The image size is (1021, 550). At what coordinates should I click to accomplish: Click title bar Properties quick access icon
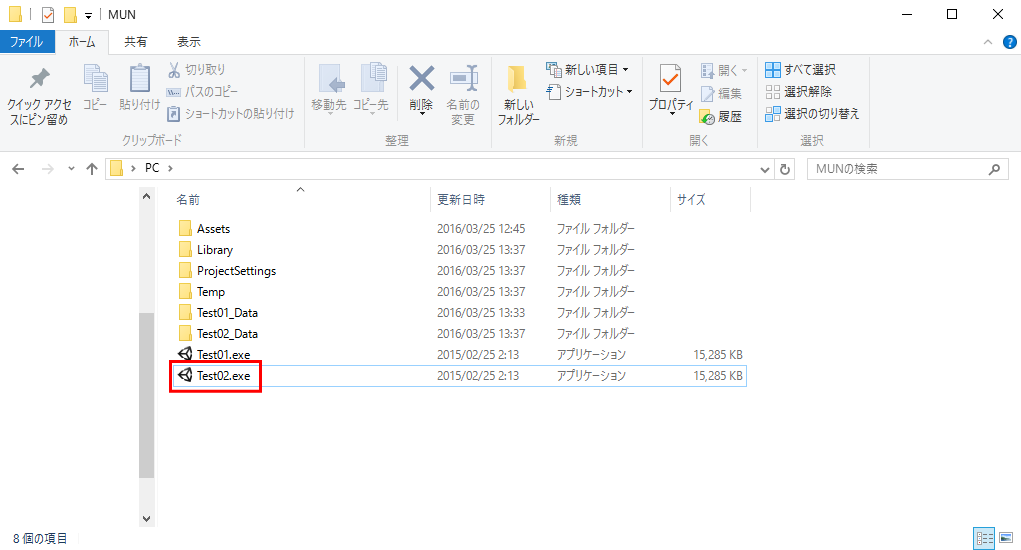[x=48, y=14]
